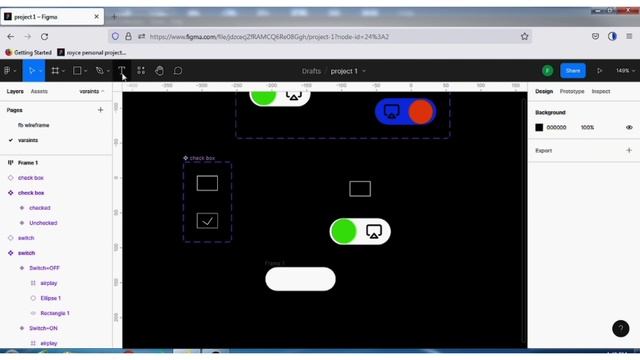Image resolution: width=640 pixels, height=360 pixels.
Task: Select the varaints page
Action: coord(28,140)
